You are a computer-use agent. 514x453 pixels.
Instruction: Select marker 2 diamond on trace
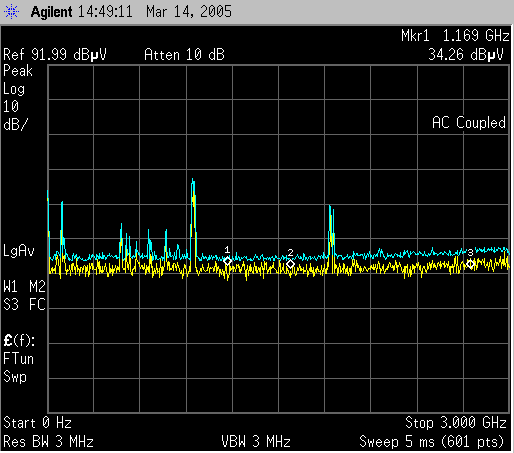click(290, 264)
